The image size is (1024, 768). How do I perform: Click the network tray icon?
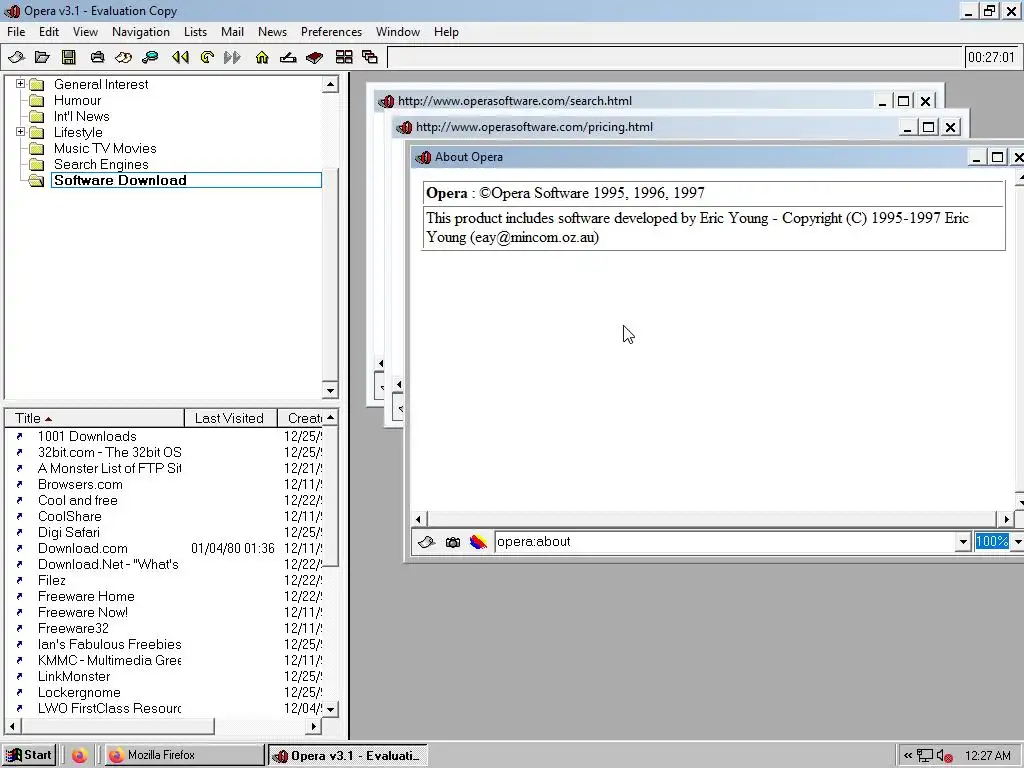click(x=925, y=756)
